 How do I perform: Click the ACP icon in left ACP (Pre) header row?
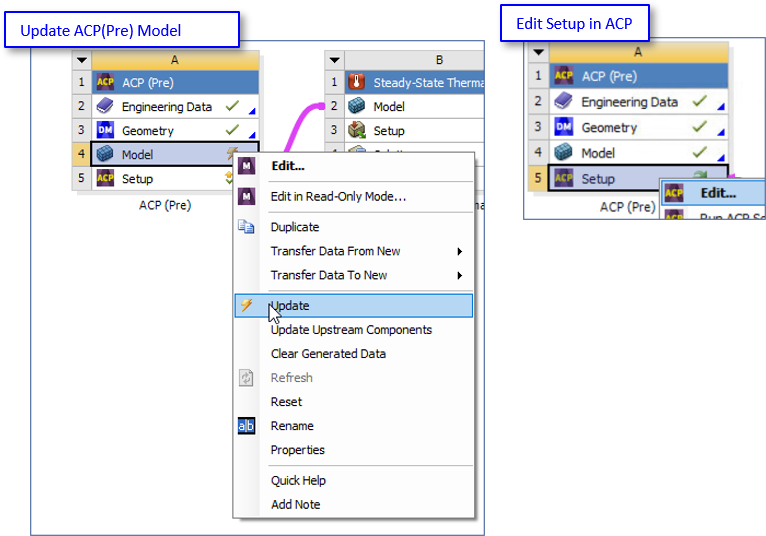105,82
